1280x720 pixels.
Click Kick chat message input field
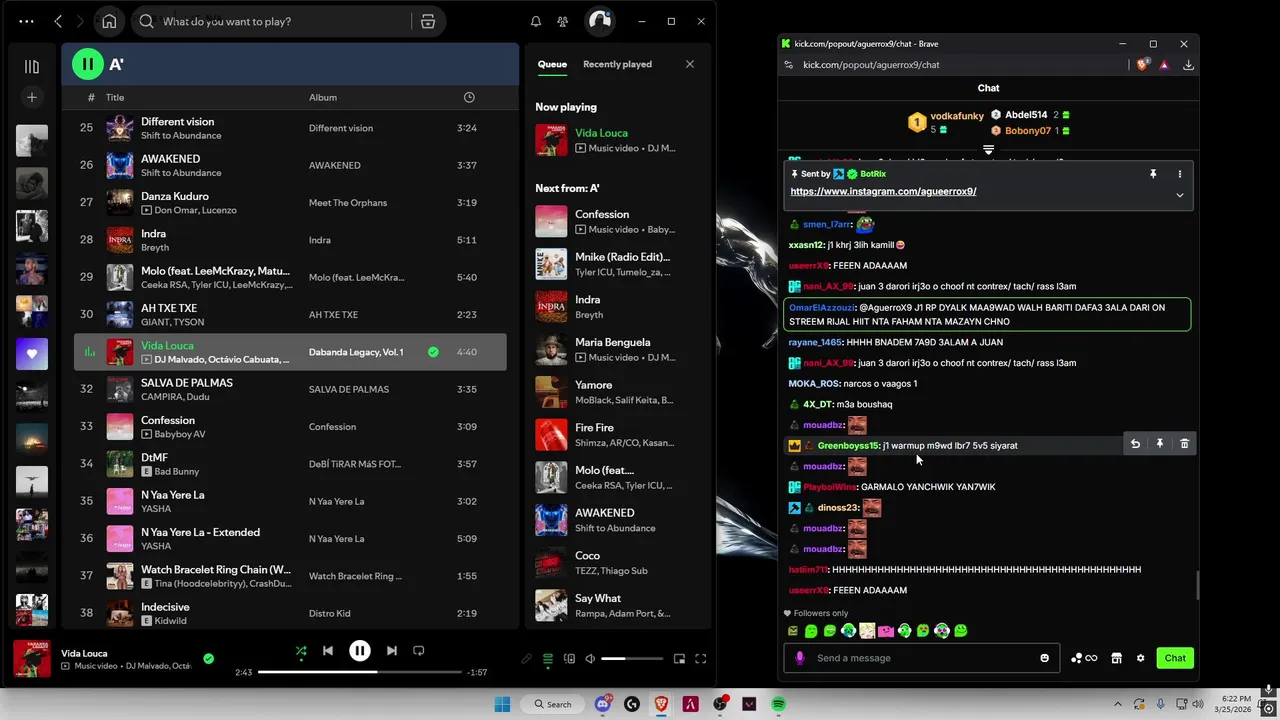pos(920,658)
